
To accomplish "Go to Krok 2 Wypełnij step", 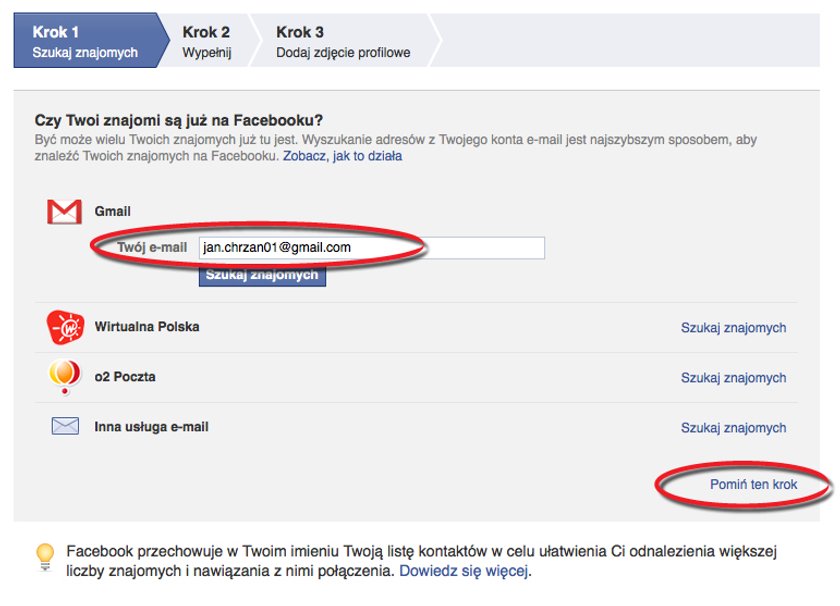I will tap(207, 41).
